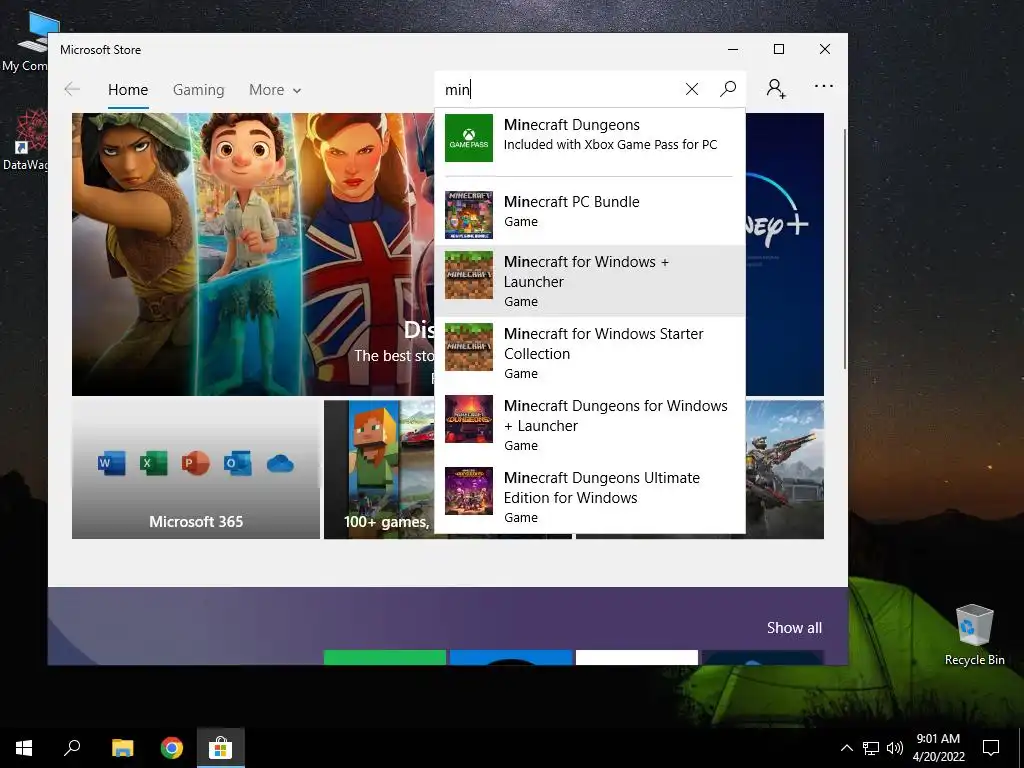
Task: Select Minecraft for Windows + Launcher suggestion
Action: 590,281
